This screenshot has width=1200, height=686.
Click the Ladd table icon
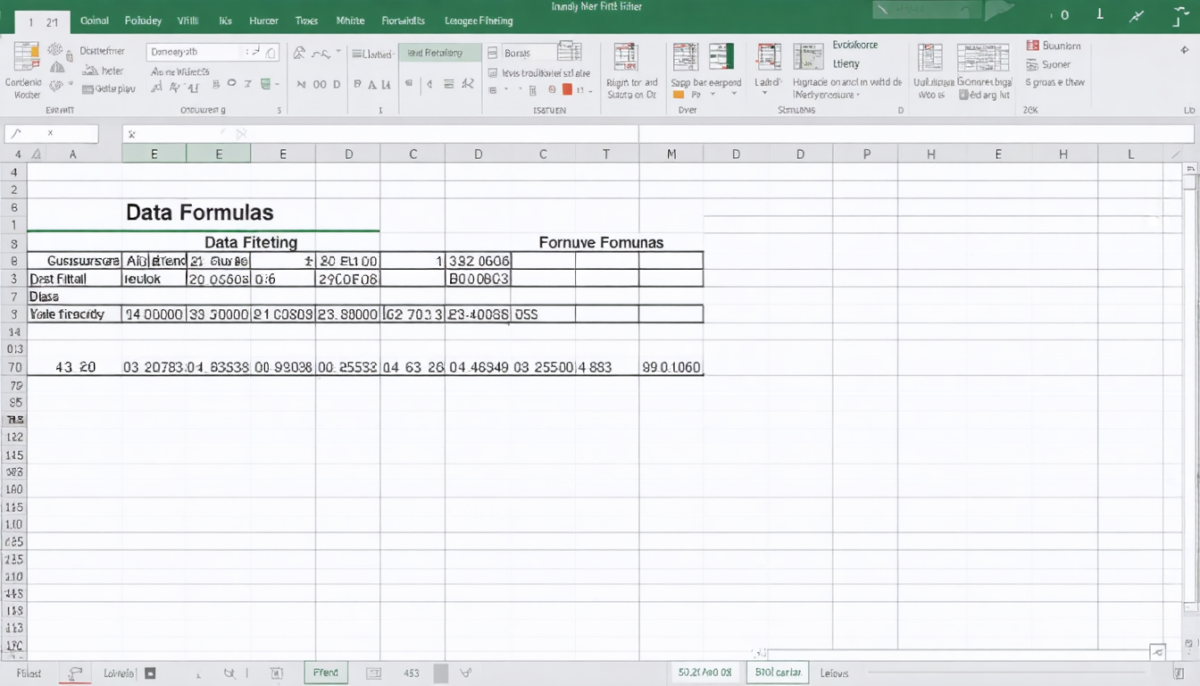tap(768, 58)
